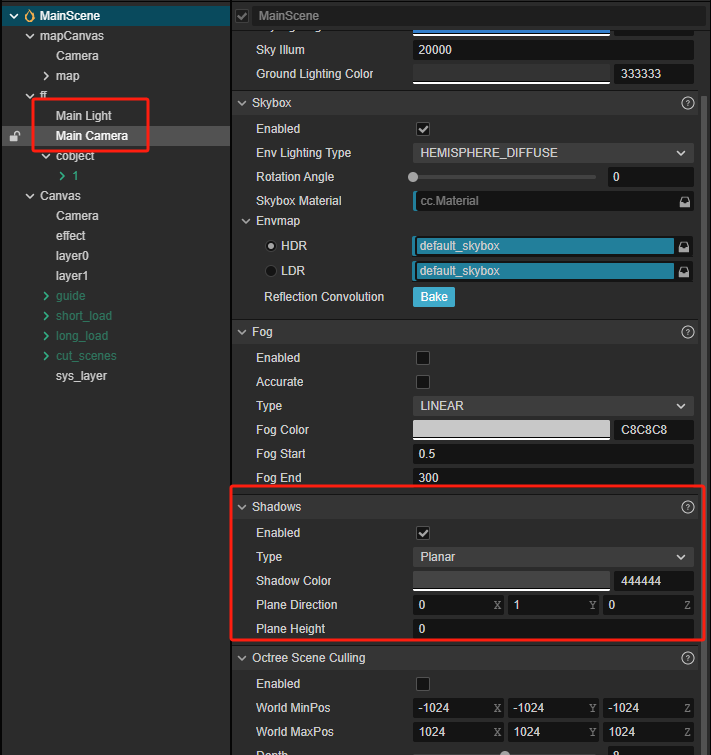711x755 pixels.
Task: Expand the long_load node arrow
Action: coord(46,336)
